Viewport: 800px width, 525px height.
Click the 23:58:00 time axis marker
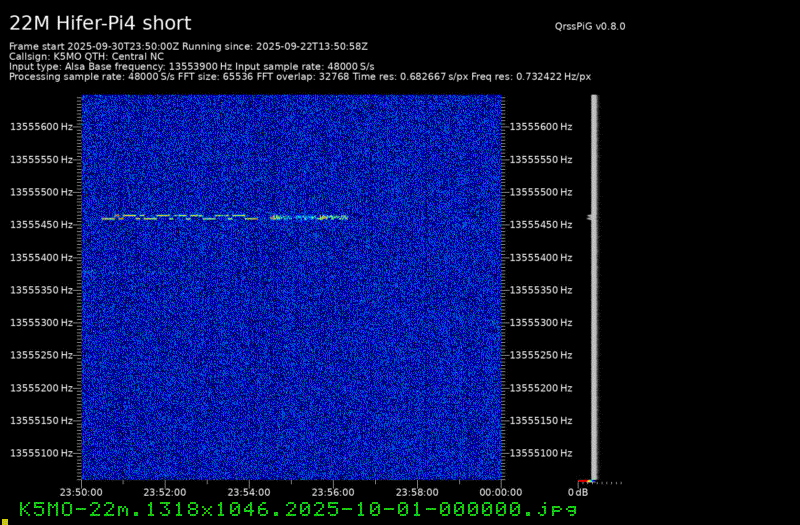tap(417, 492)
